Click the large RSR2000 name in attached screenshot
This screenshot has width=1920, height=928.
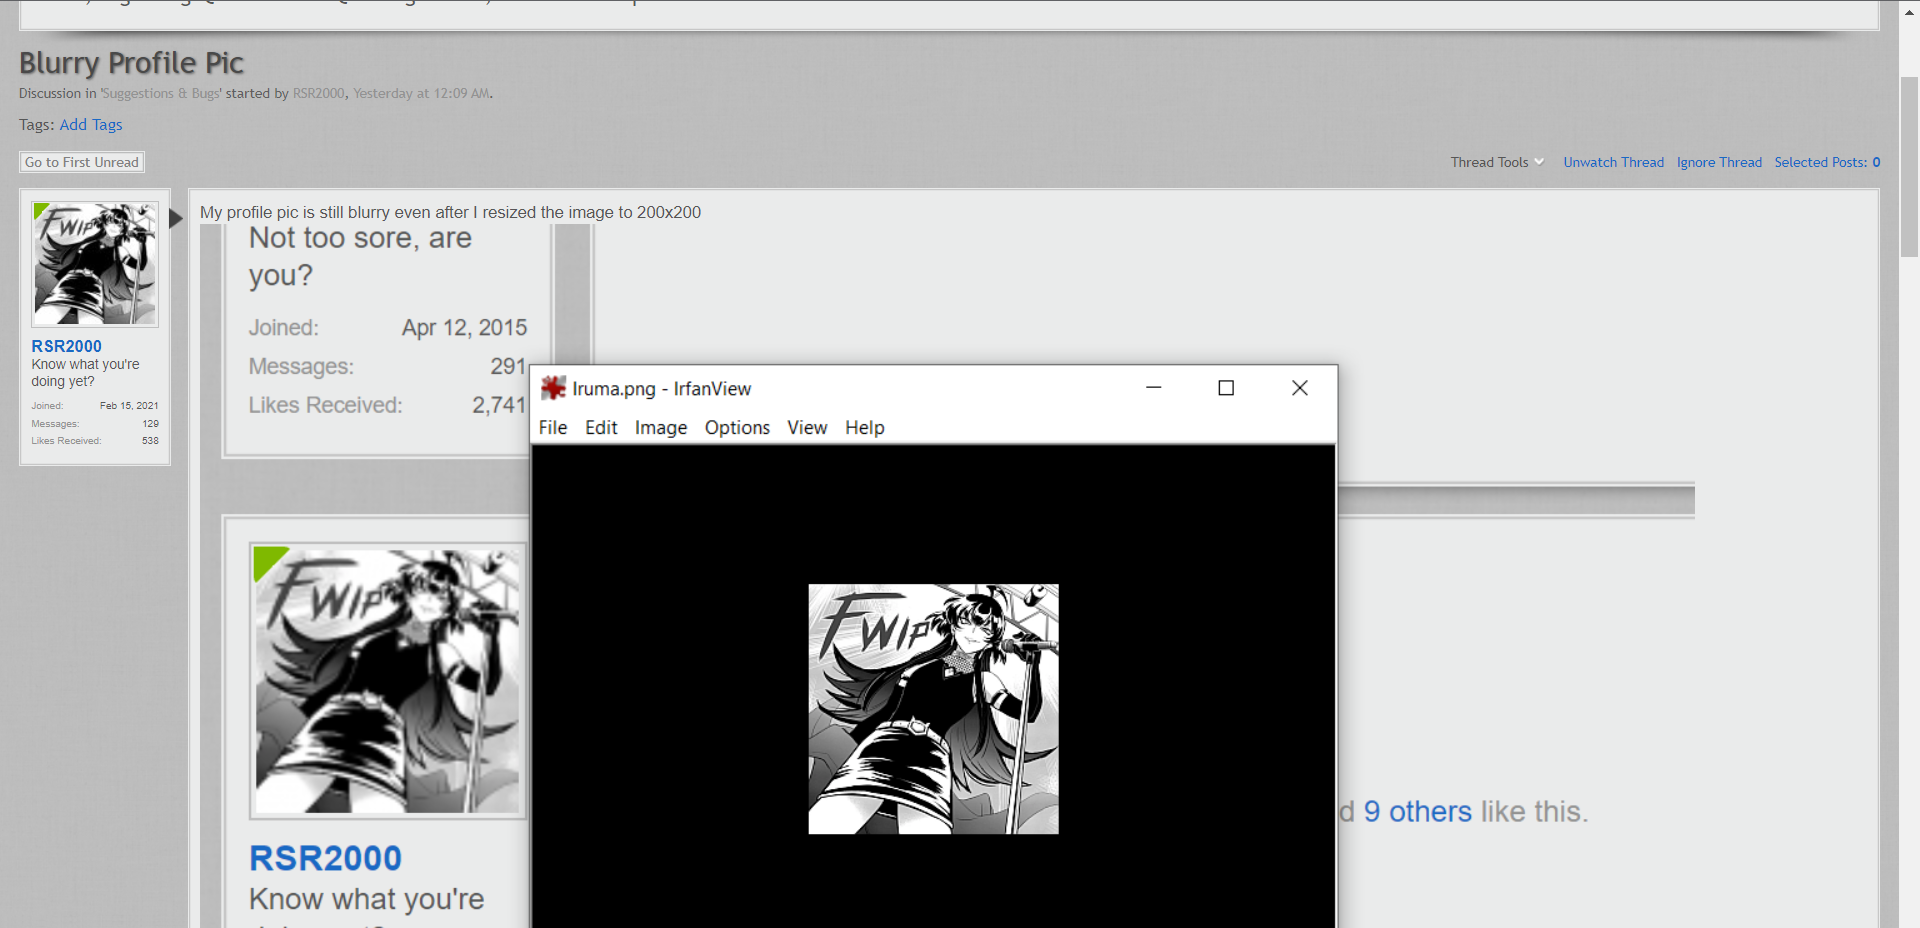tap(325, 858)
